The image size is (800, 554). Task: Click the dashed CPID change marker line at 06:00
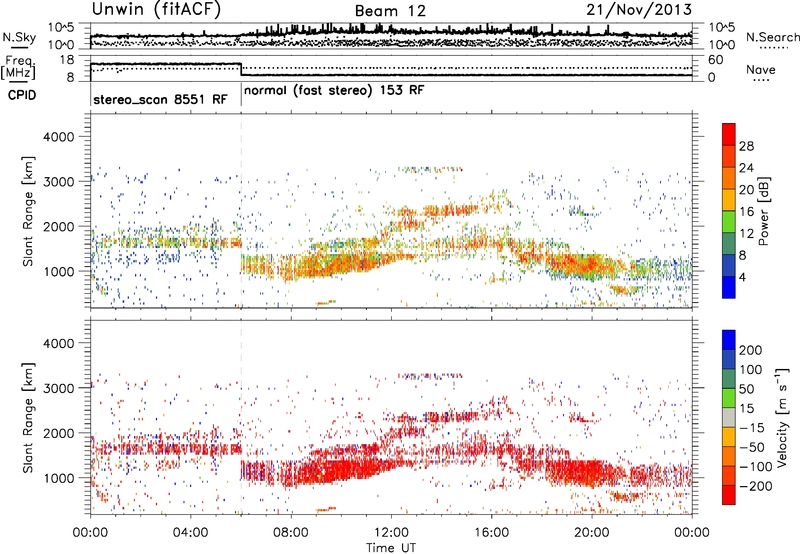tap(241, 209)
